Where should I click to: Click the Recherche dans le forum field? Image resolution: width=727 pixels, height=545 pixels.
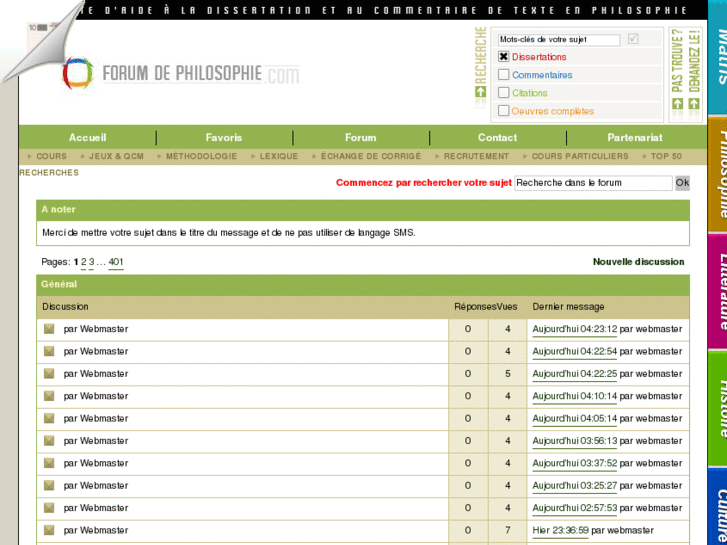(593, 183)
